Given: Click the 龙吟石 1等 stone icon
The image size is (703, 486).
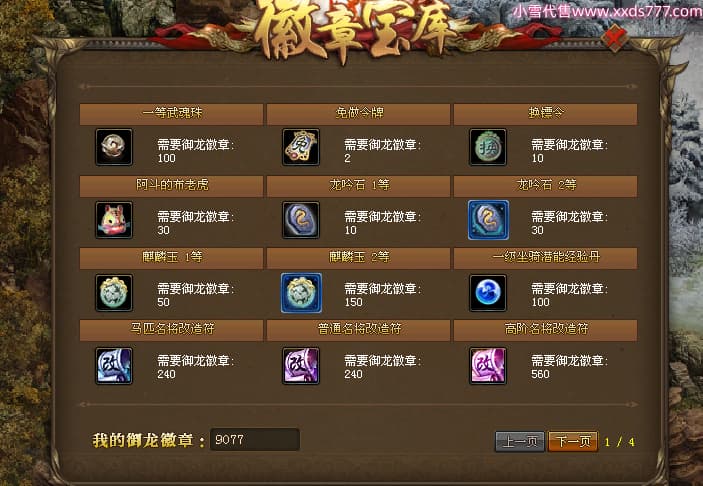Looking at the screenshot, I should click(301, 220).
